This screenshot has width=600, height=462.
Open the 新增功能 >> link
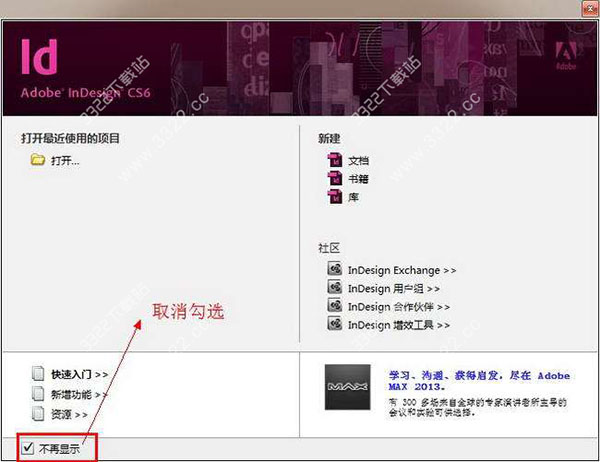pos(80,394)
